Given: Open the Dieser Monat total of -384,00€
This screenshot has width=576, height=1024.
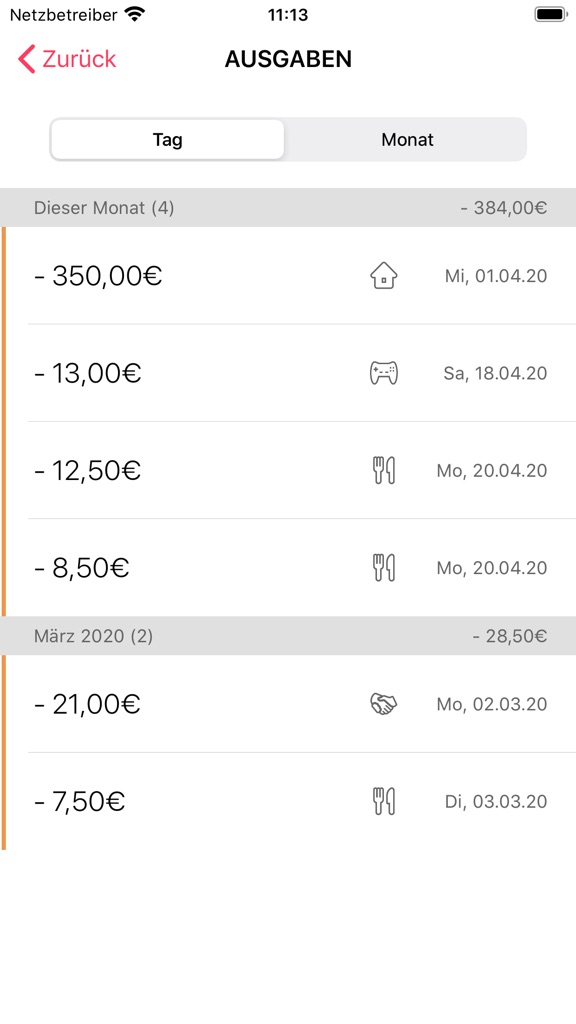Looking at the screenshot, I should coord(503,207).
